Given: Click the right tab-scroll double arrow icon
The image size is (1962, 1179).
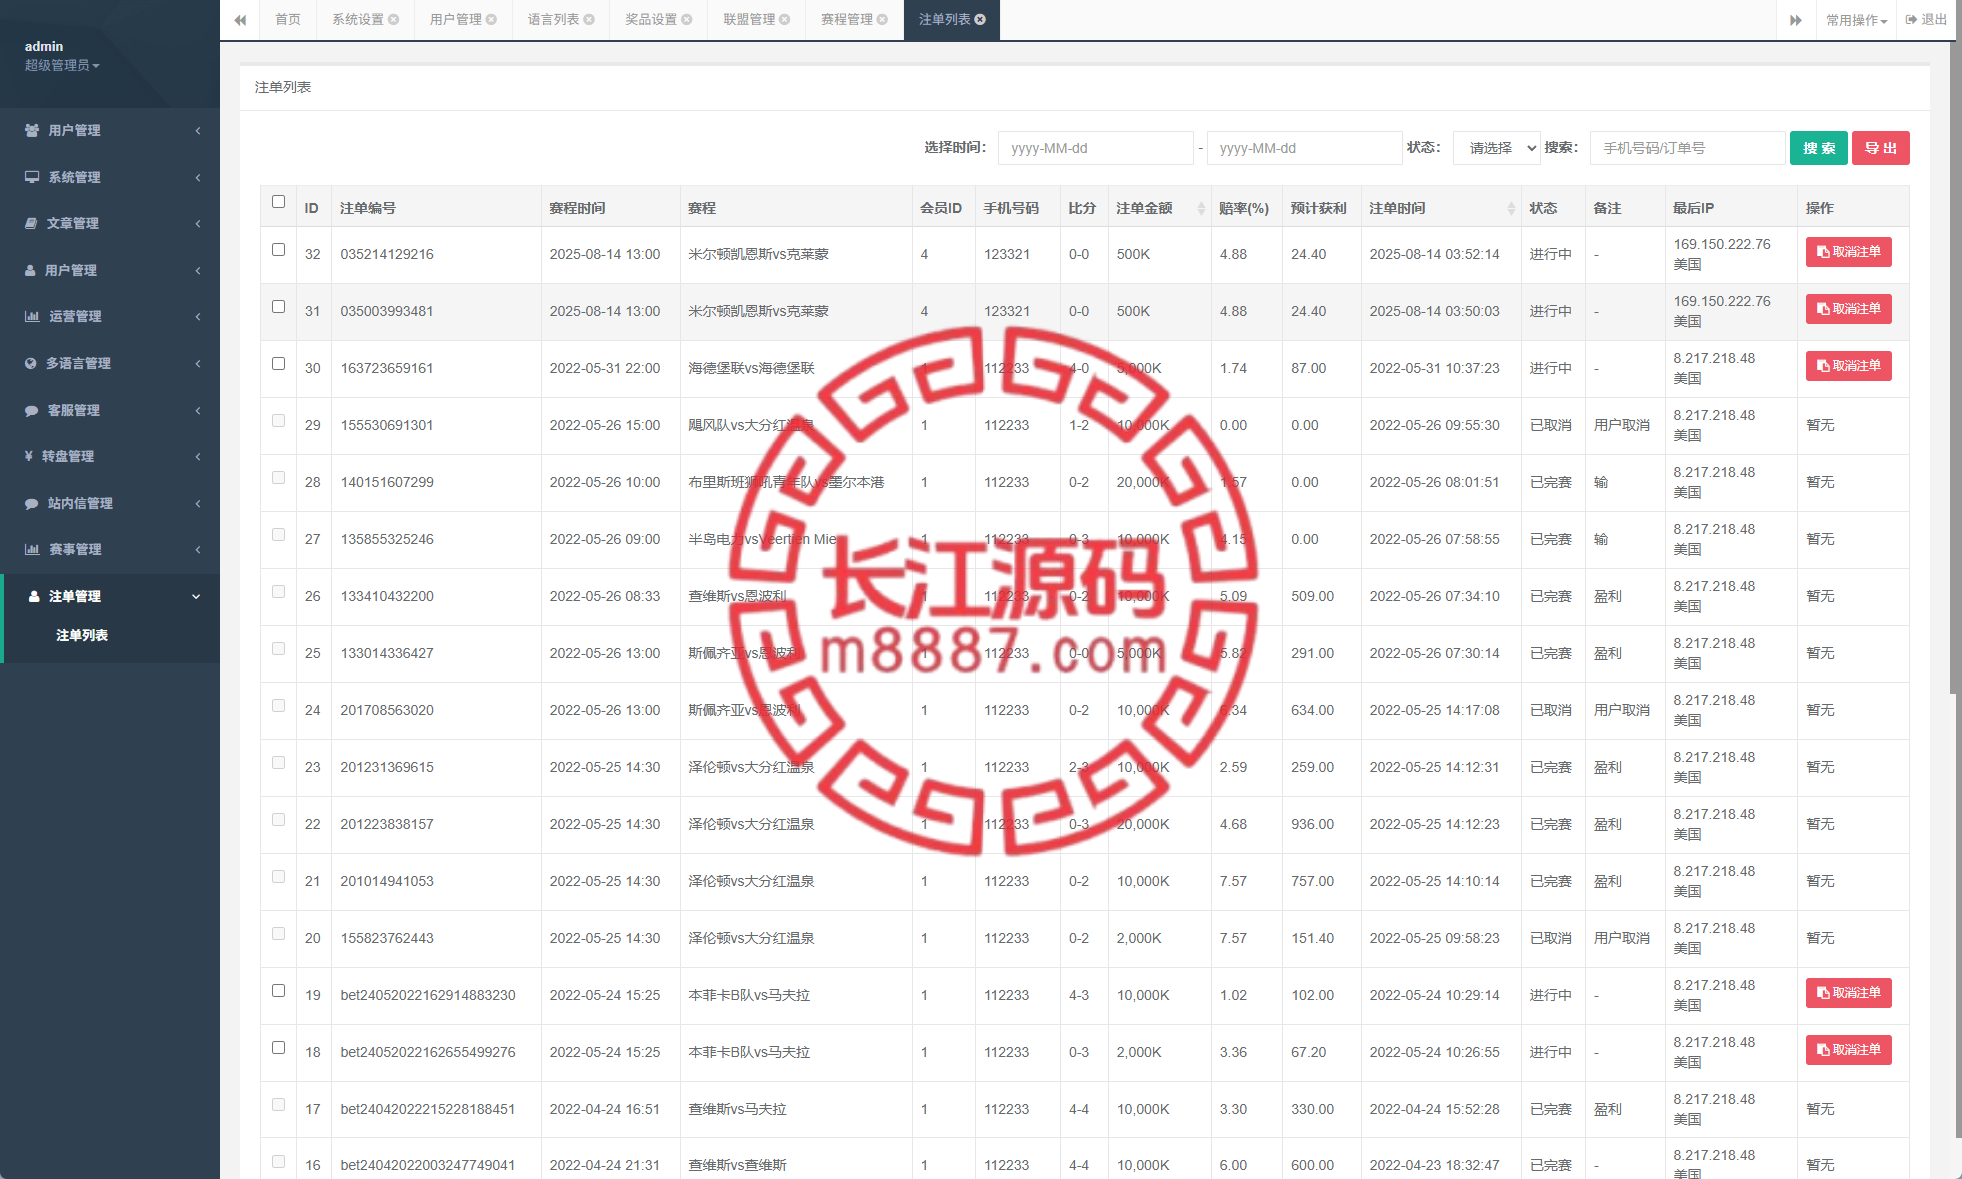Looking at the screenshot, I should coord(1796,20).
